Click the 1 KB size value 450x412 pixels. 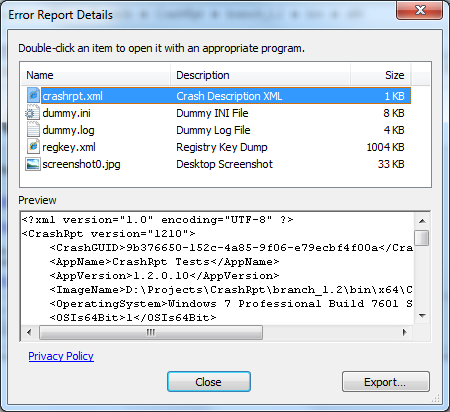[394, 96]
